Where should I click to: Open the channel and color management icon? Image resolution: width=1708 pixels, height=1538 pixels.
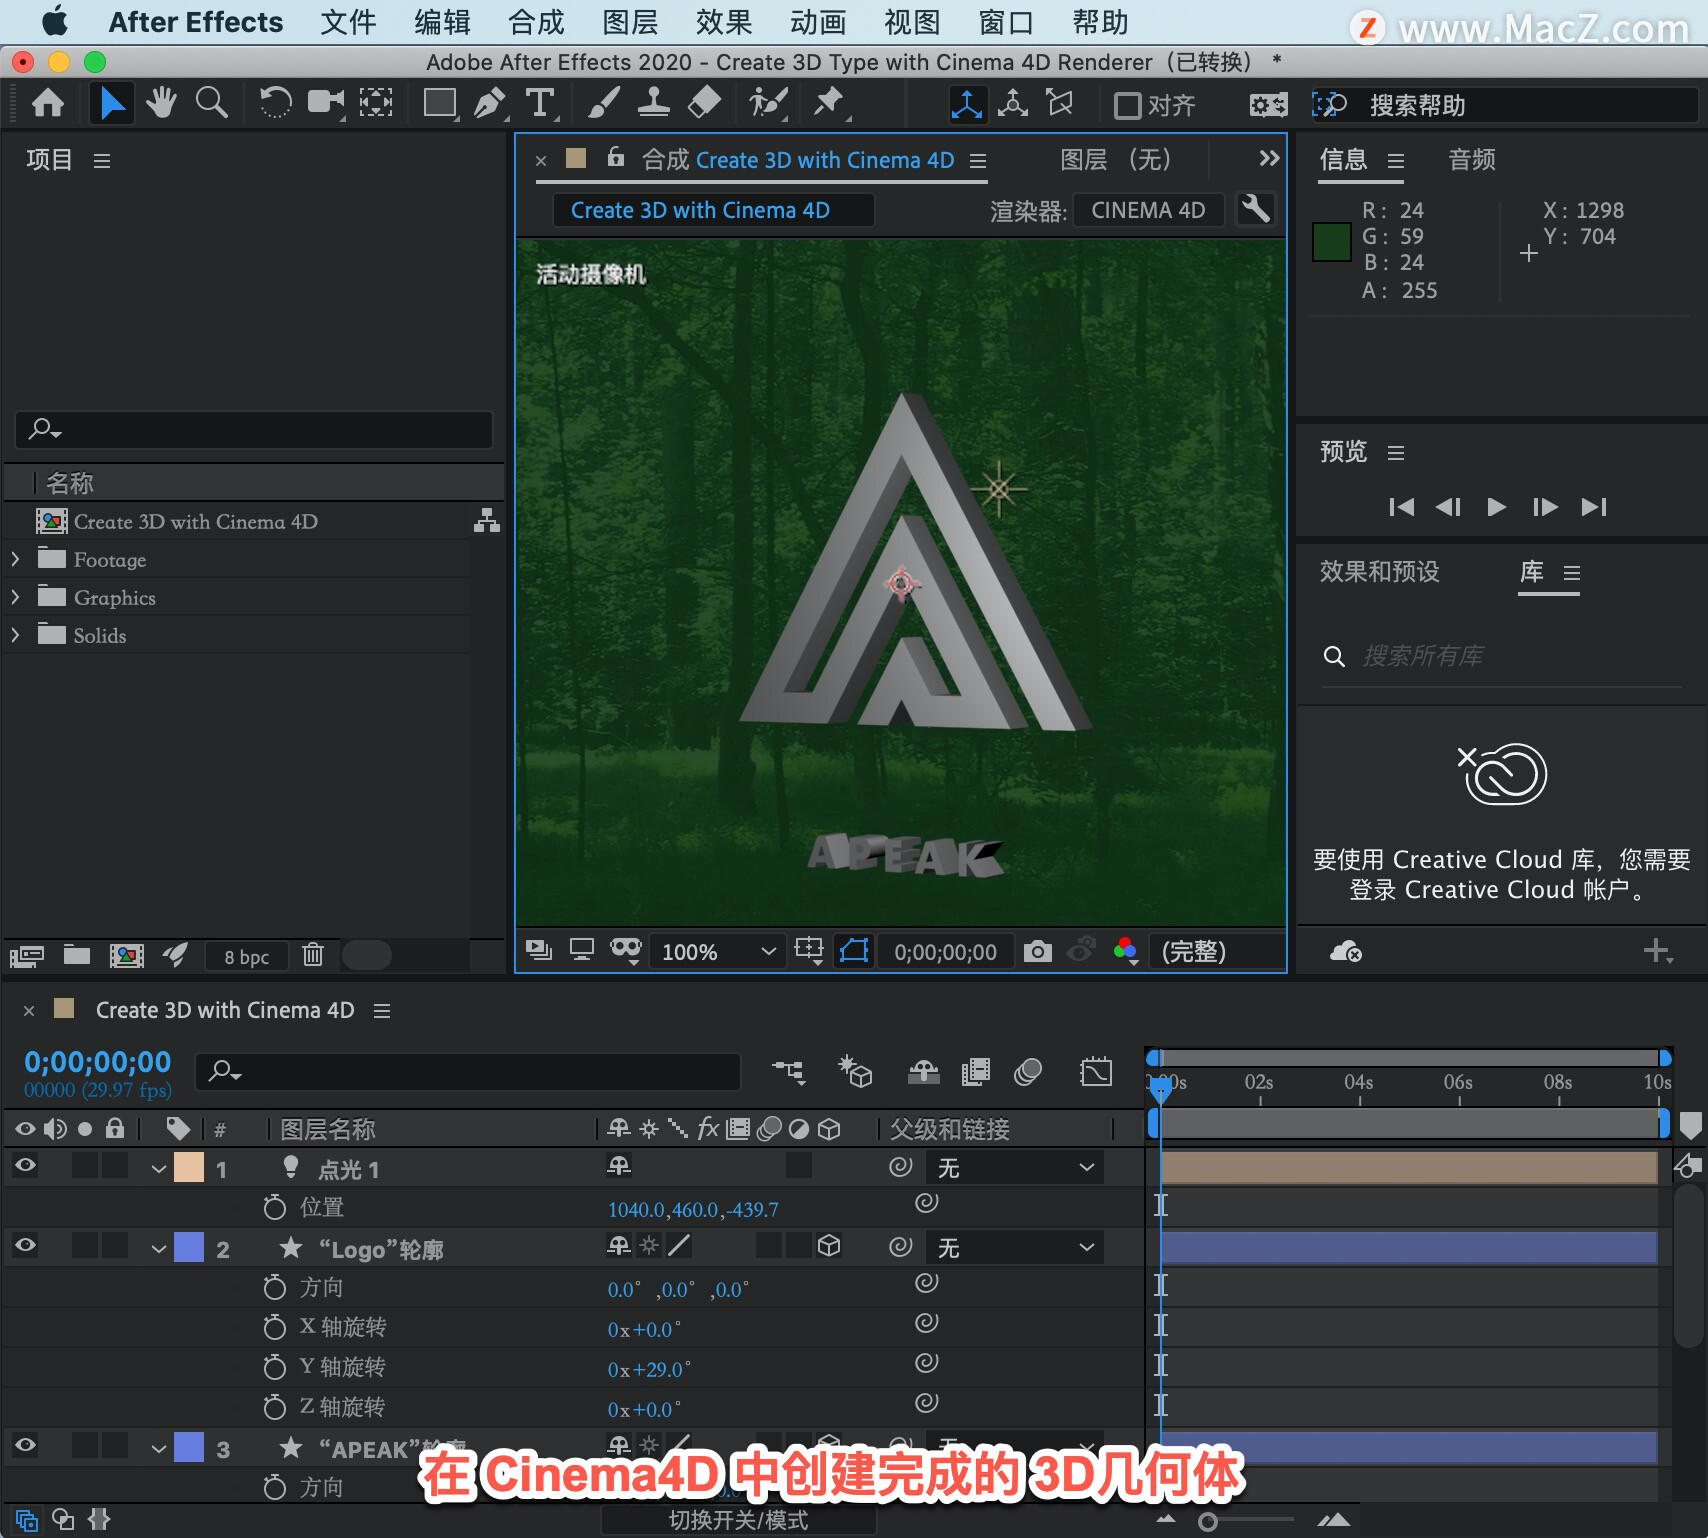(1125, 951)
